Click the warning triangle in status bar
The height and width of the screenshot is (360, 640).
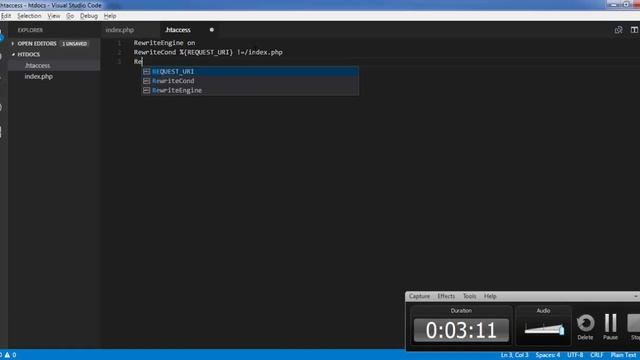click(x=7, y=355)
